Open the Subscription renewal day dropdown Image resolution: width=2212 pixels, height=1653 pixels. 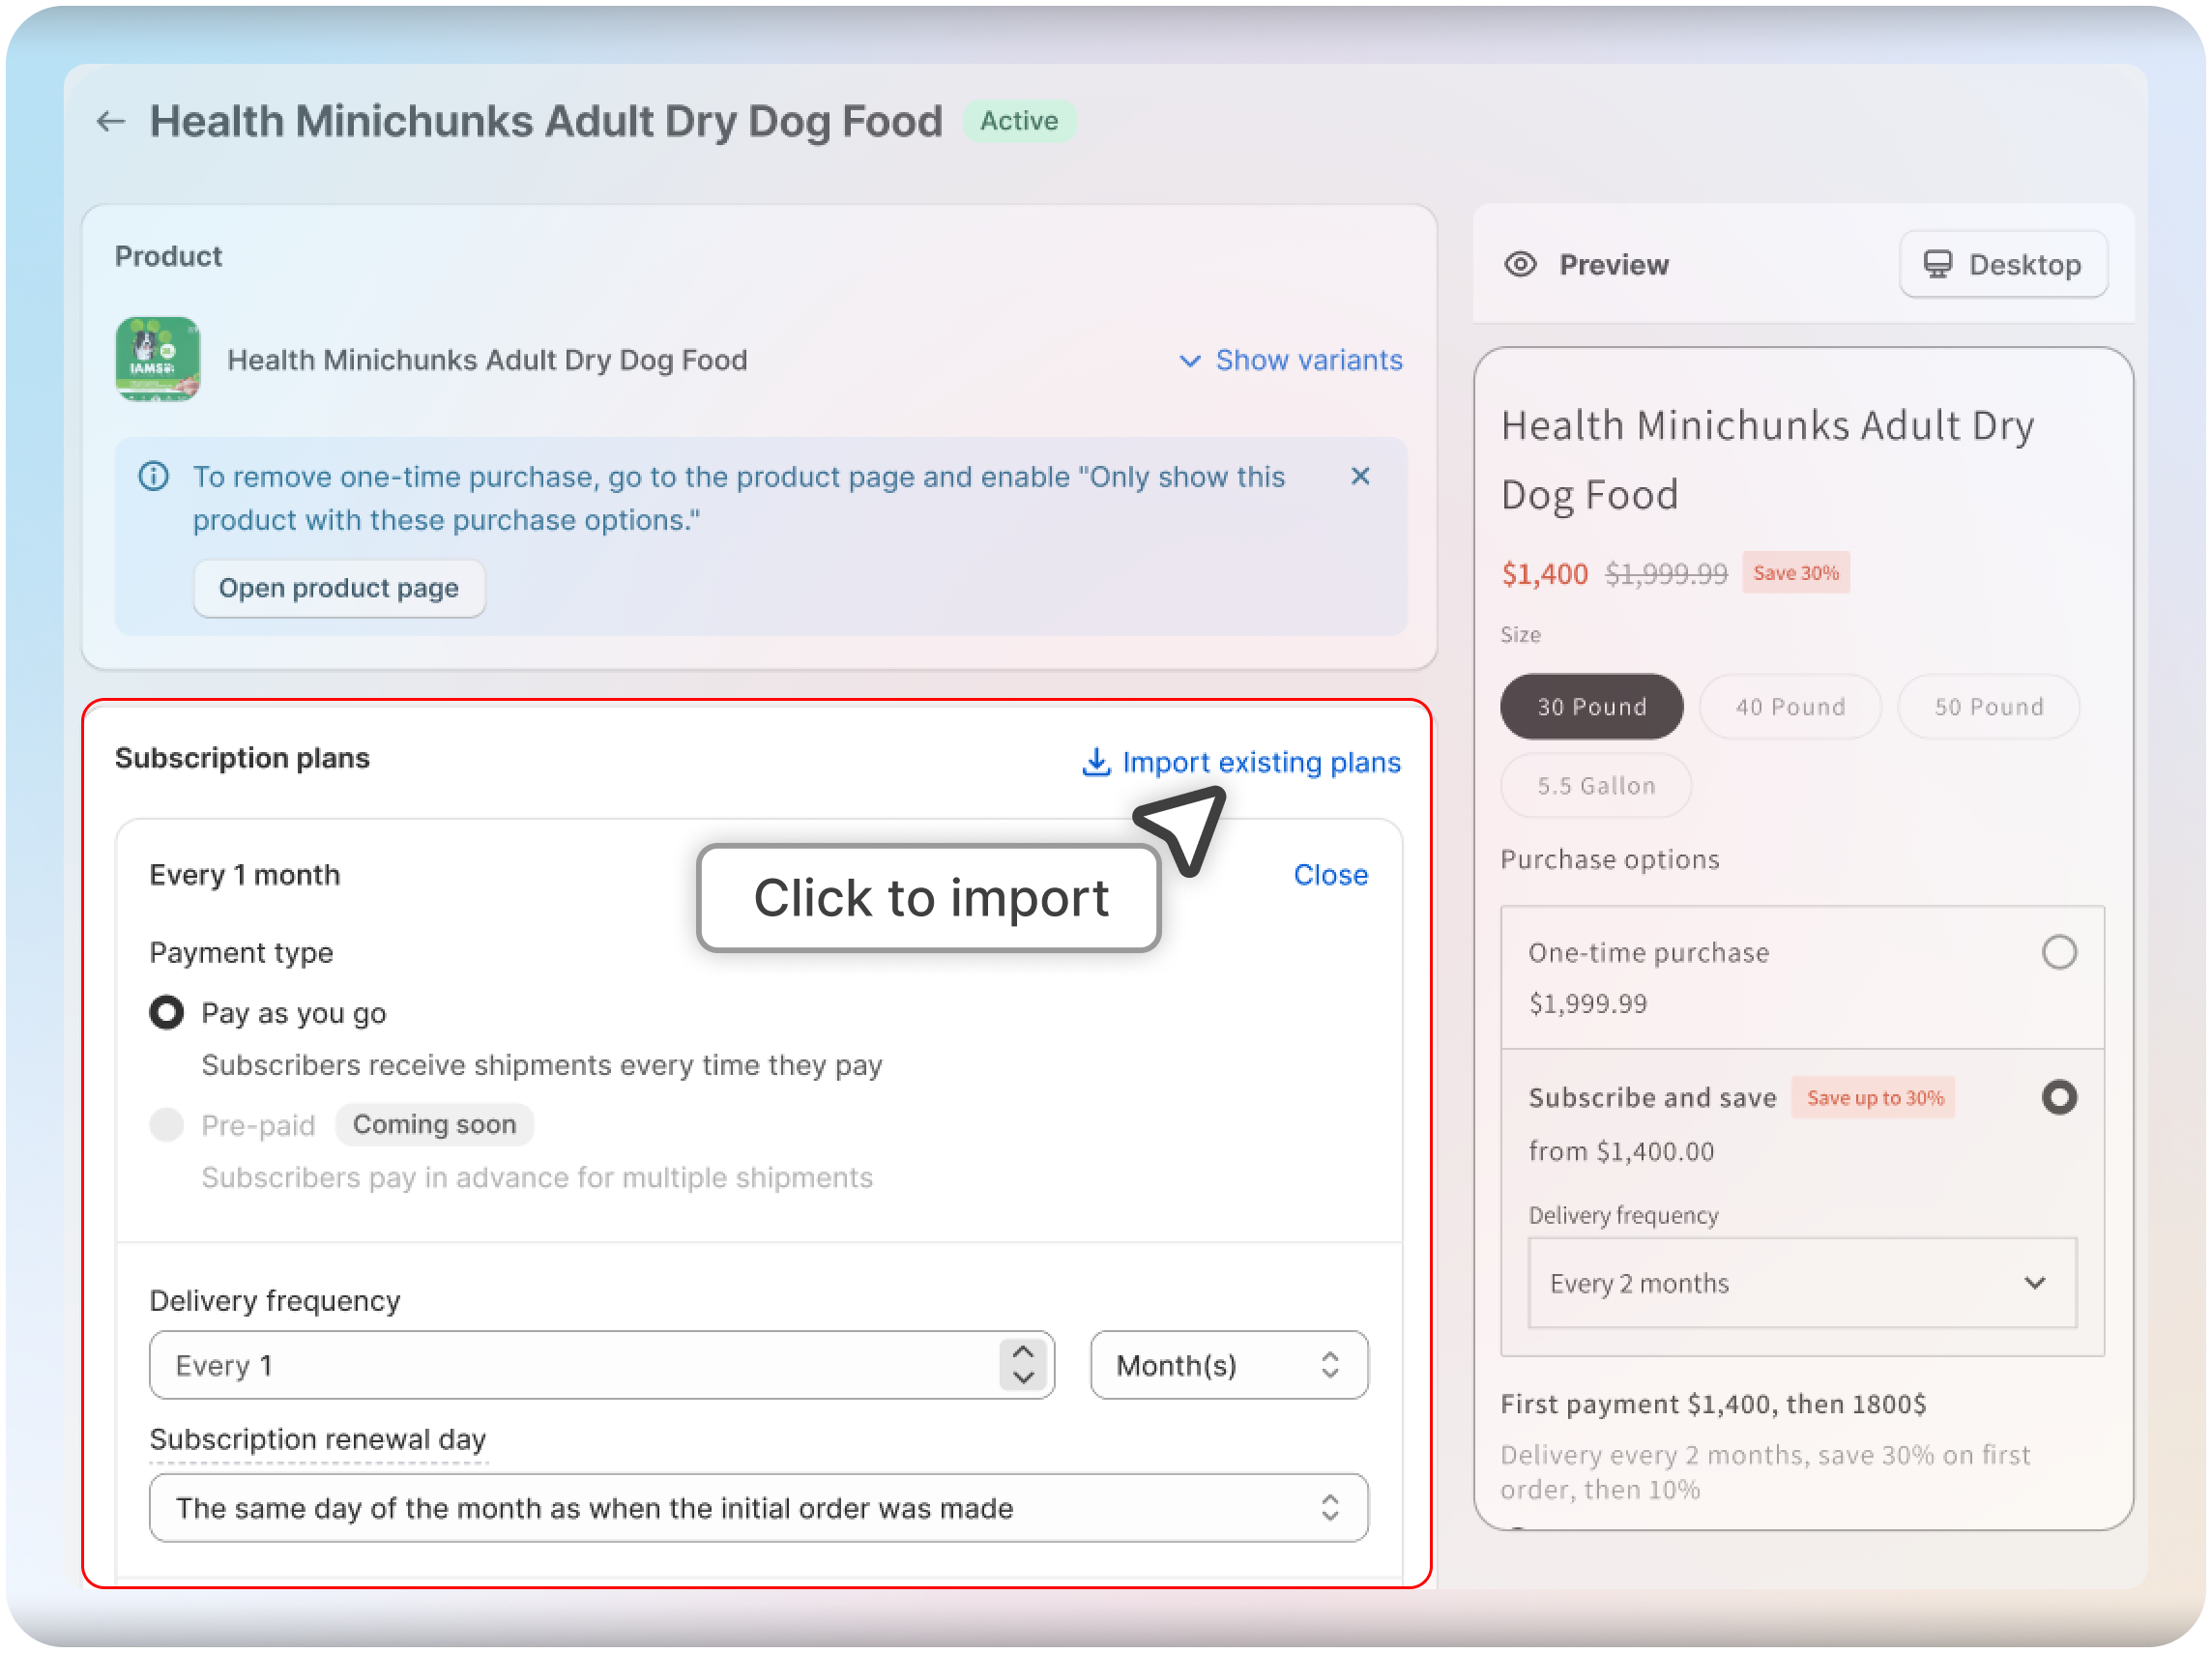[x=759, y=1508]
